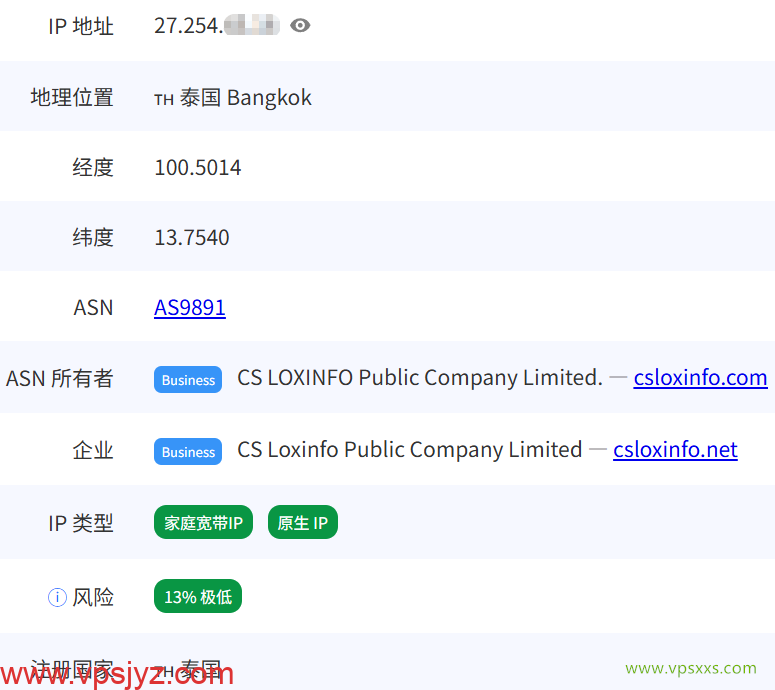Click the 风险 label
The height and width of the screenshot is (690, 775).
click(93, 597)
